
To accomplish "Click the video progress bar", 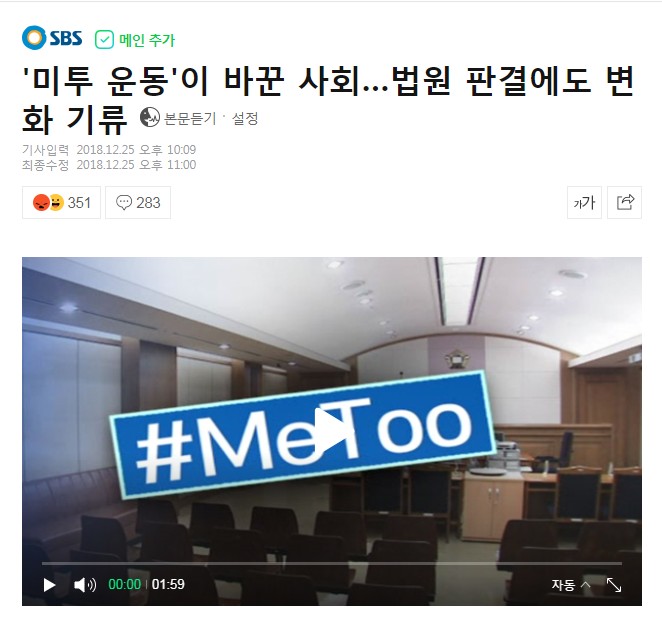I will pos(331,563).
